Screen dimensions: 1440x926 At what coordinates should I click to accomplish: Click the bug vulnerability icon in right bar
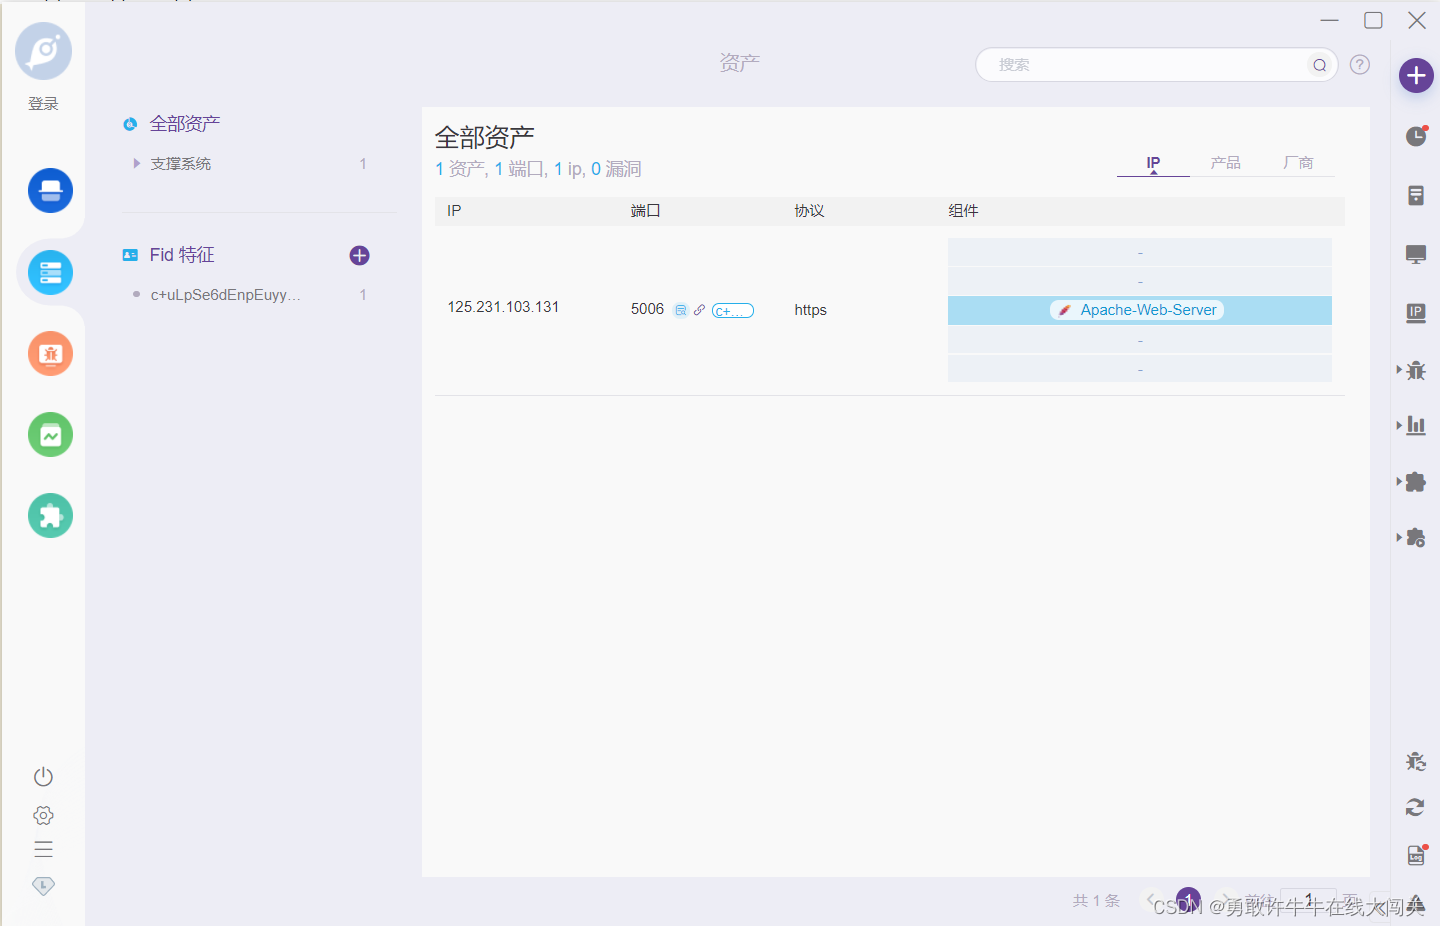click(1416, 370)
